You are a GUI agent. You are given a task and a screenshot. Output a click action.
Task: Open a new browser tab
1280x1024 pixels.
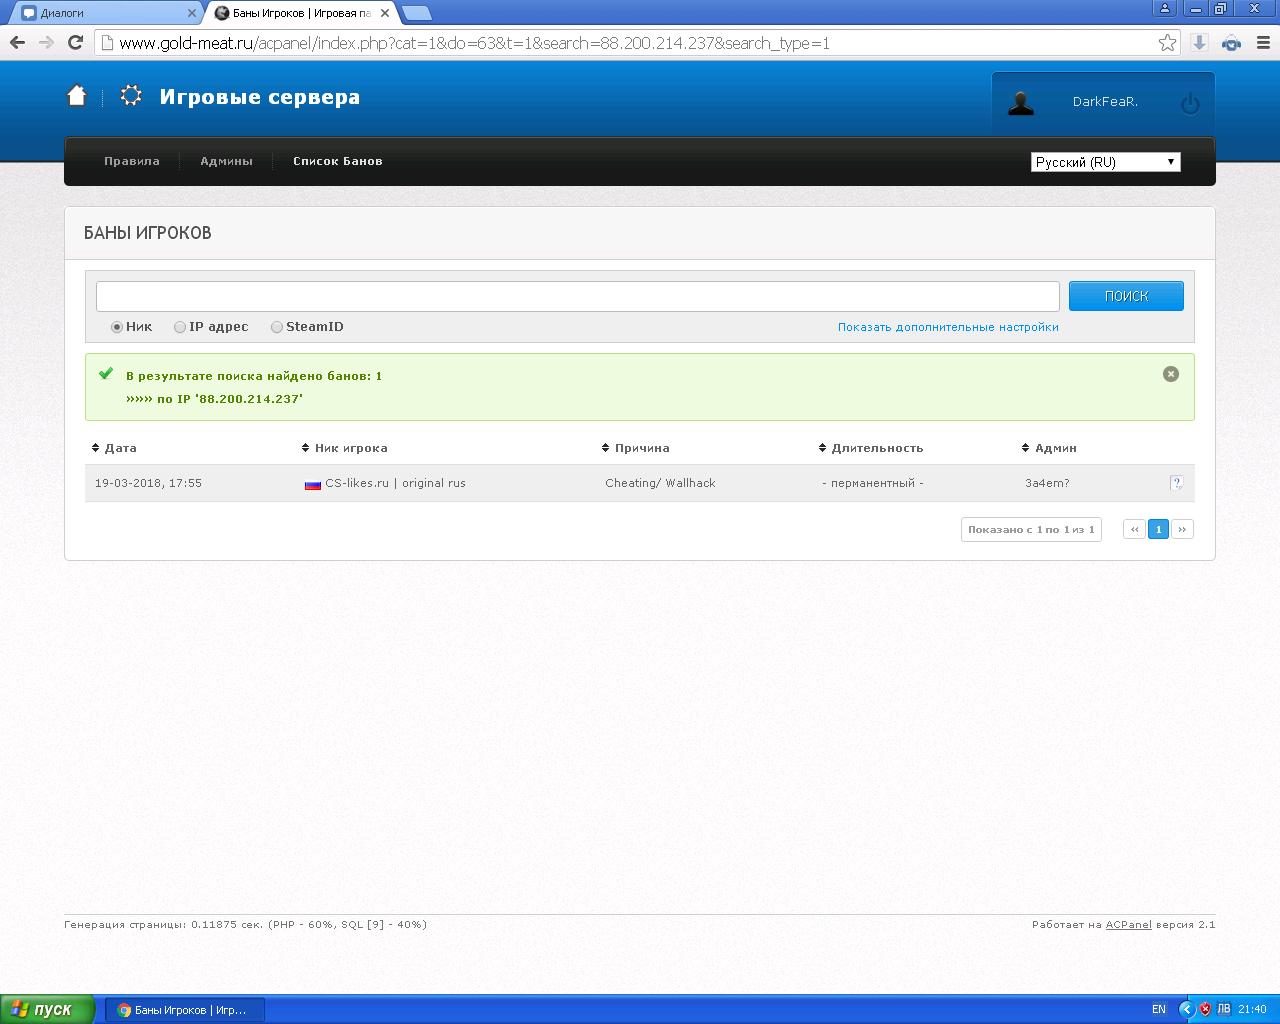416,13
